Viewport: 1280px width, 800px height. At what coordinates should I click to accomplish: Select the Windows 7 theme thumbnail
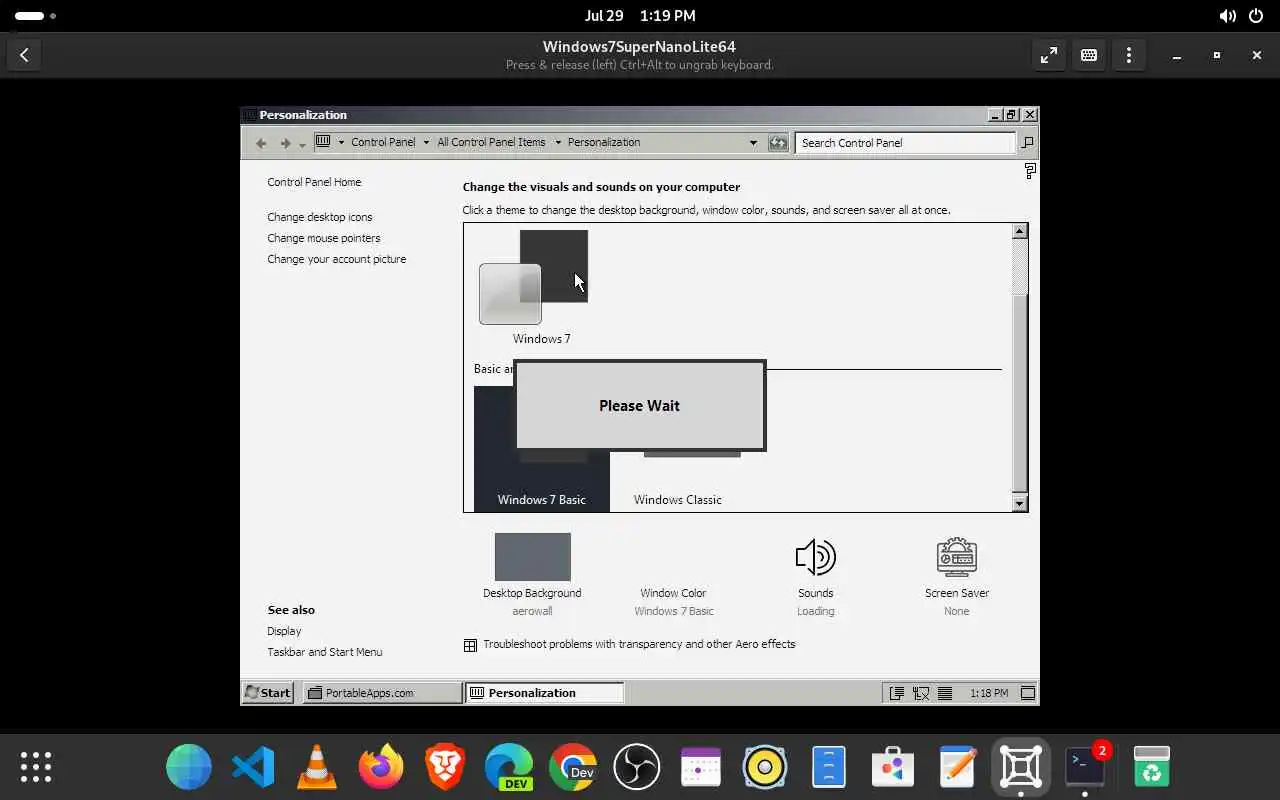point(534,277)
